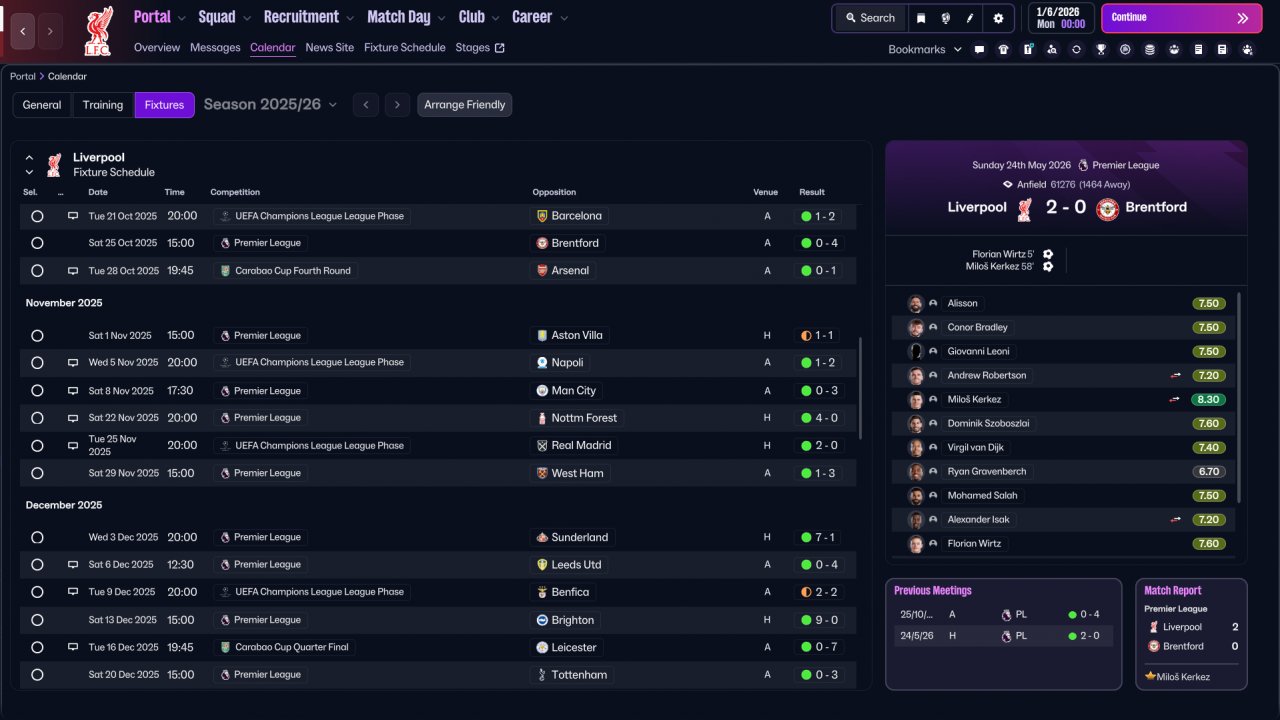Image resolution: width=1280 pixels, height=720 pixels.
Task: Click the fixtures list vertical scrollbar
Action: pyautogui.click(x=860, y=388)
